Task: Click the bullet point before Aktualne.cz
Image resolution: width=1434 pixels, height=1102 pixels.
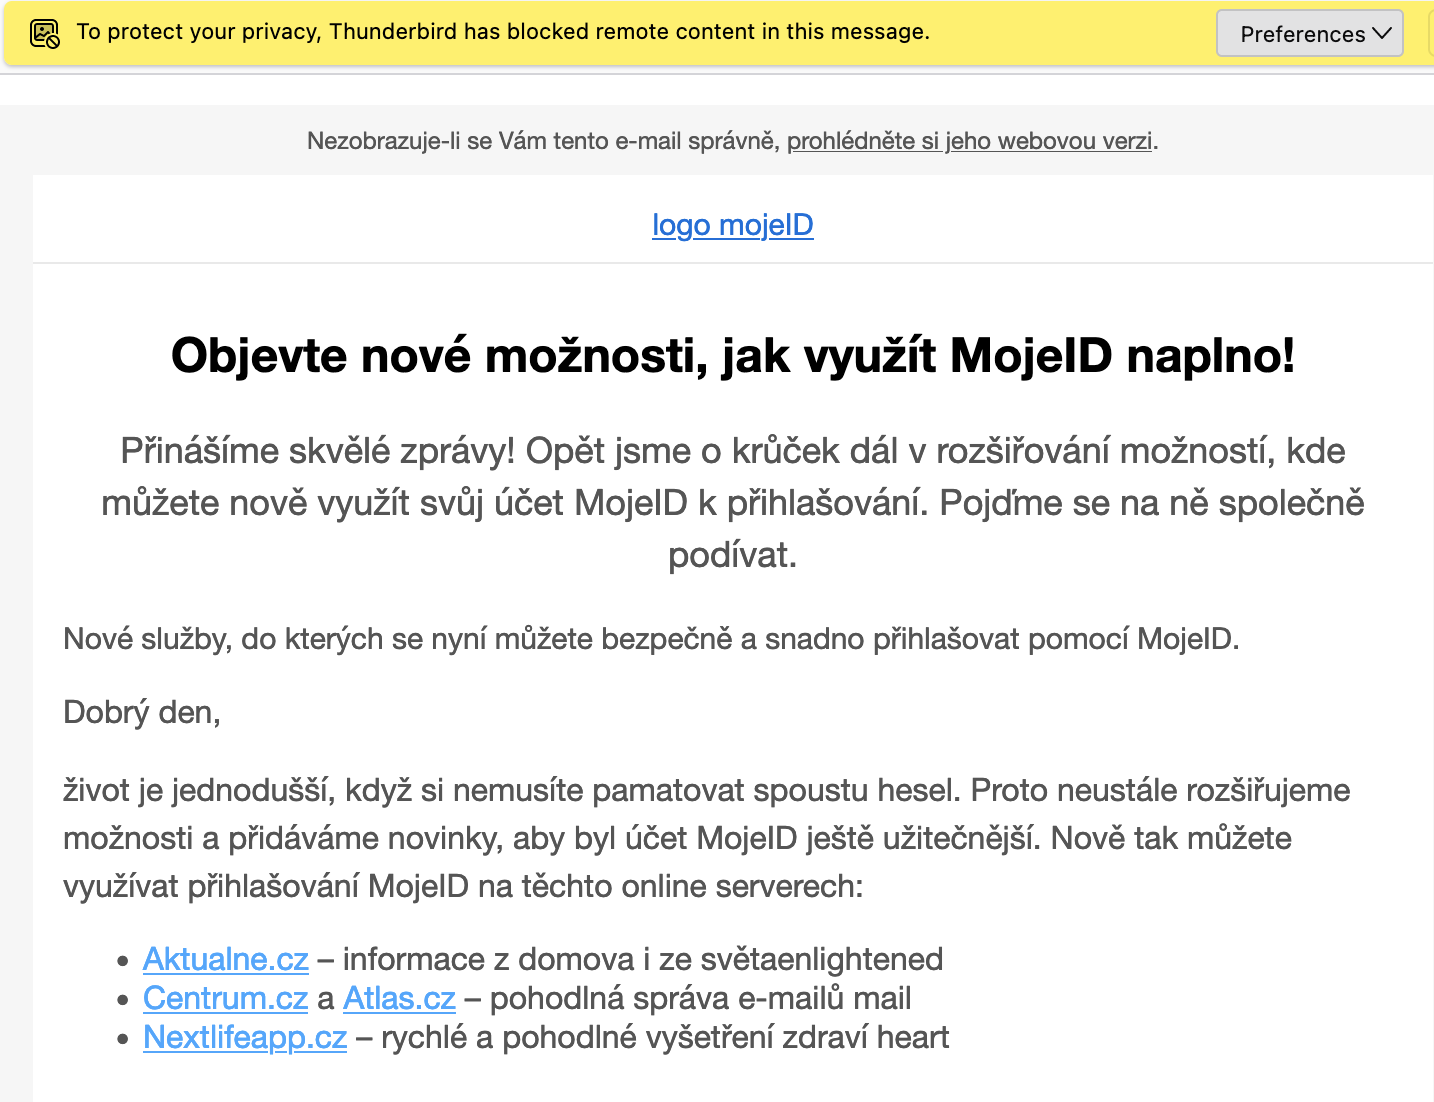Action: (x=123, y=961)
